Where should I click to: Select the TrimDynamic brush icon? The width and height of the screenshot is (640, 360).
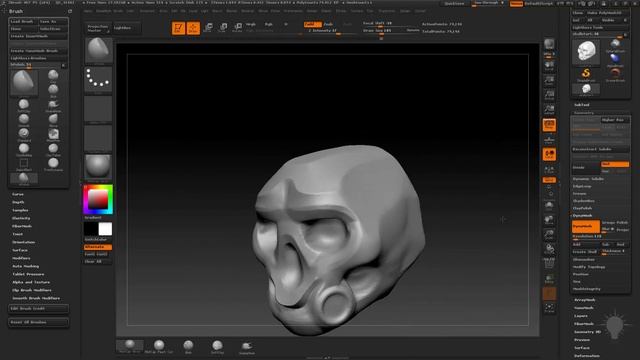click(53, 164)
